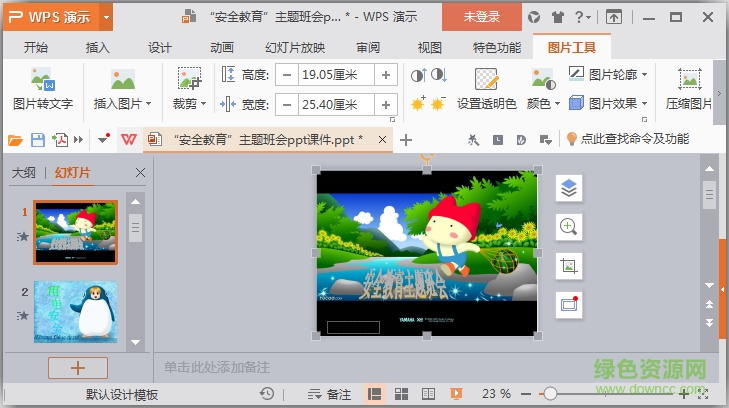
Task: Click the open folder icon in quick toolbar
Action: (15, 140)
